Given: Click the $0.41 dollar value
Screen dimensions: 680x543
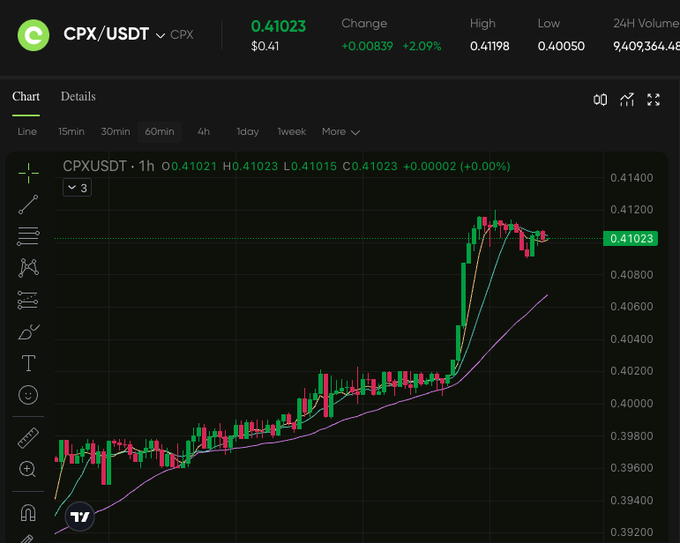Looking at the screenshot, I should [265, 46].
